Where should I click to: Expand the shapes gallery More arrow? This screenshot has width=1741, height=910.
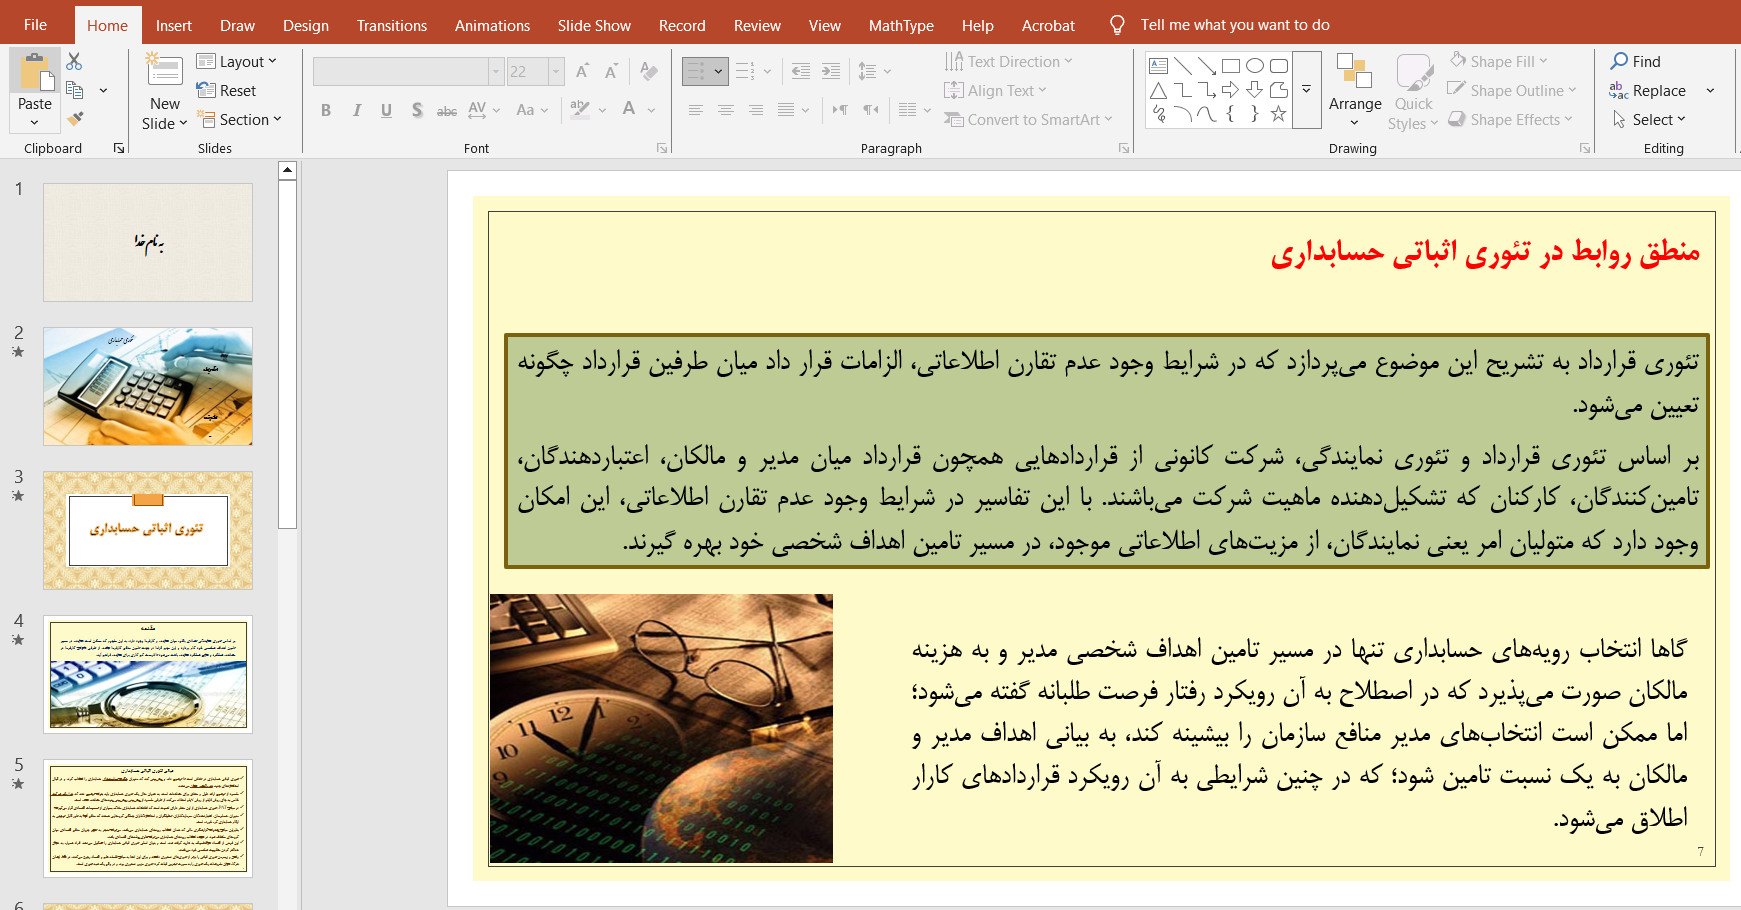(1306, 90)
